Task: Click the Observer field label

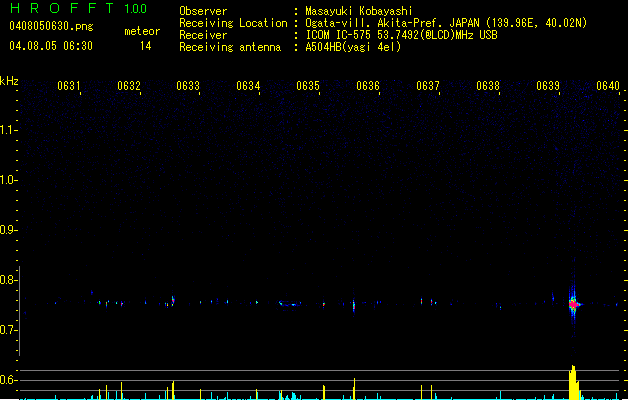Action: [203, 11]
